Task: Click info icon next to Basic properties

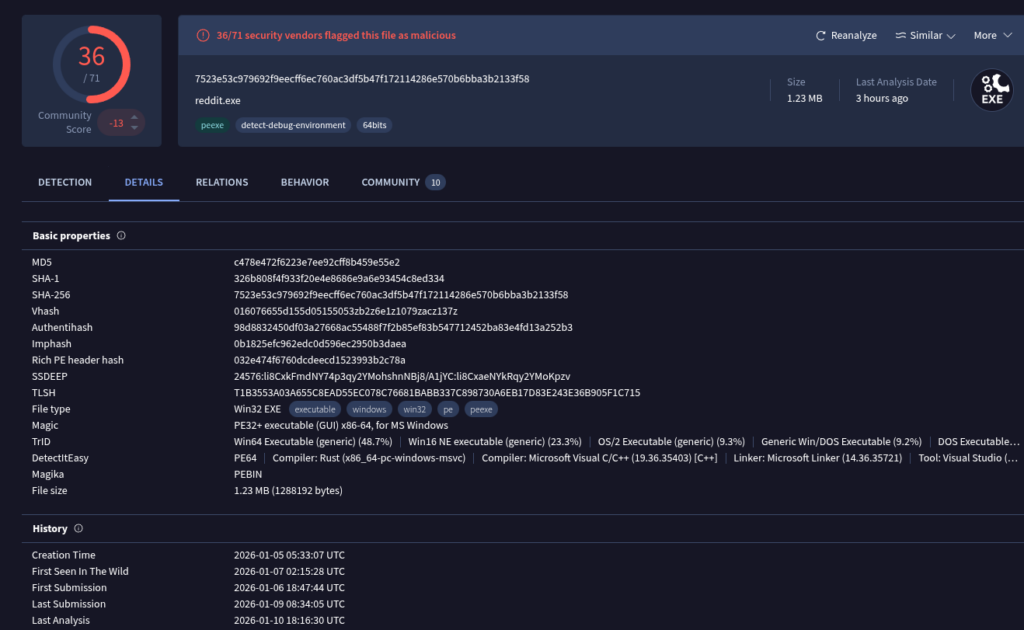Action: [122, 236]
